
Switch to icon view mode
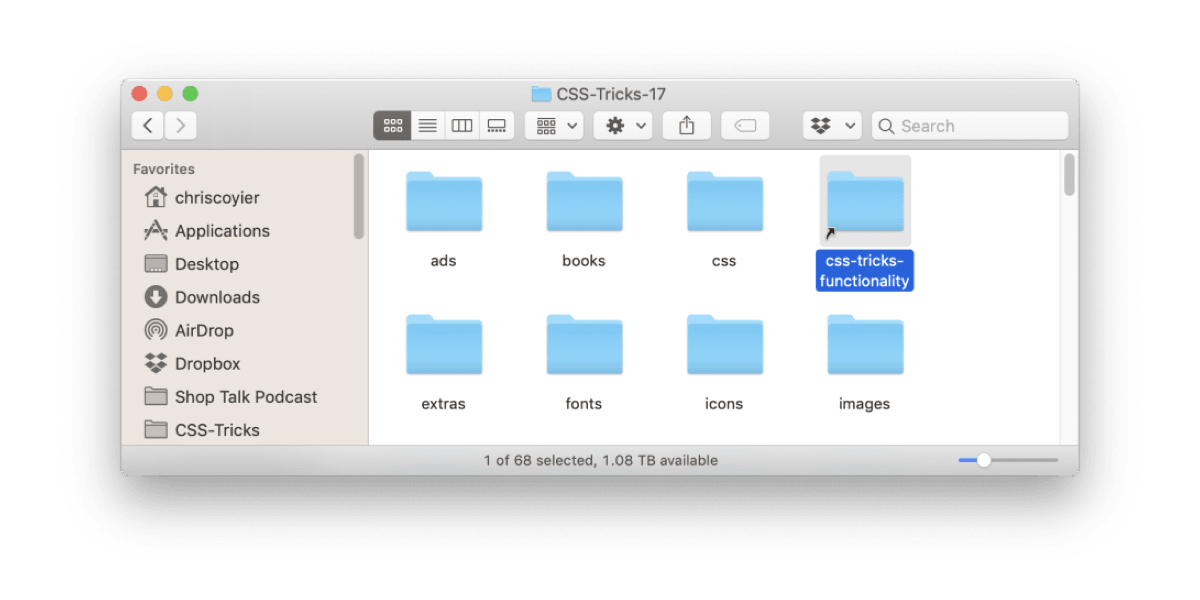pos(392,126)
